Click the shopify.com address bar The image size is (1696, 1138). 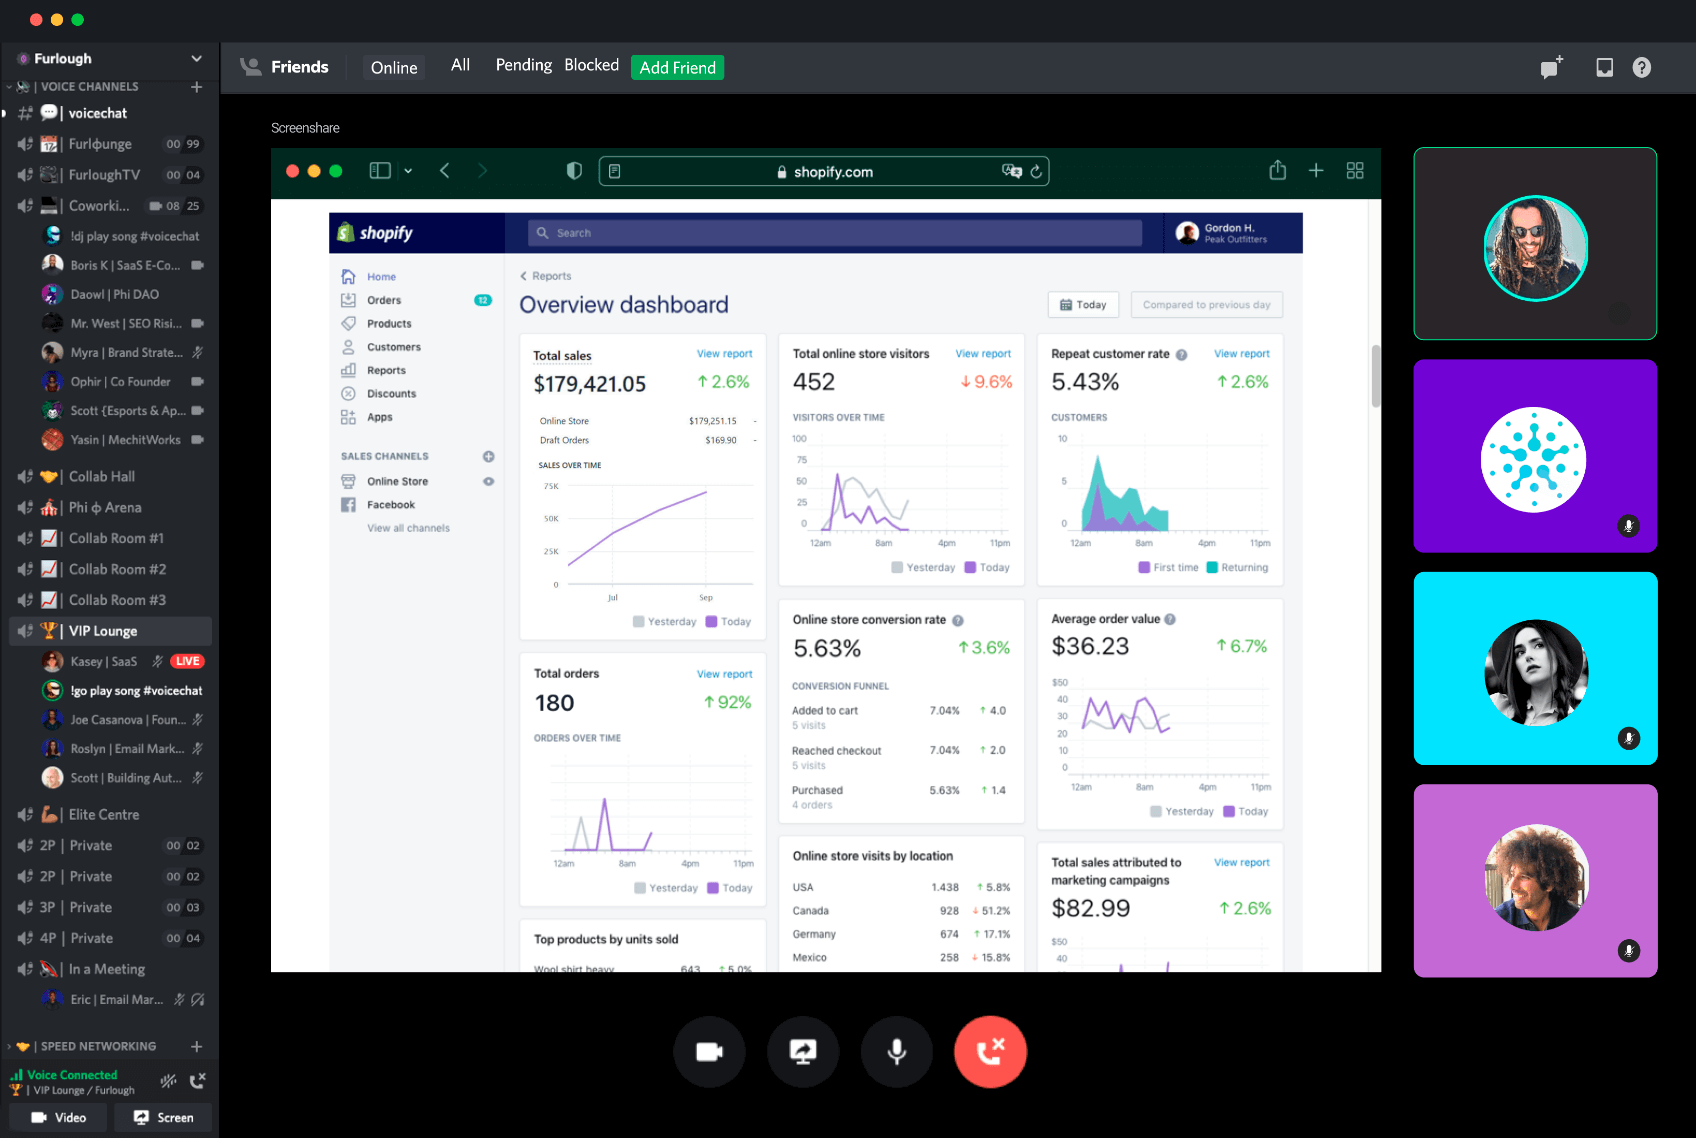point(824,171)
